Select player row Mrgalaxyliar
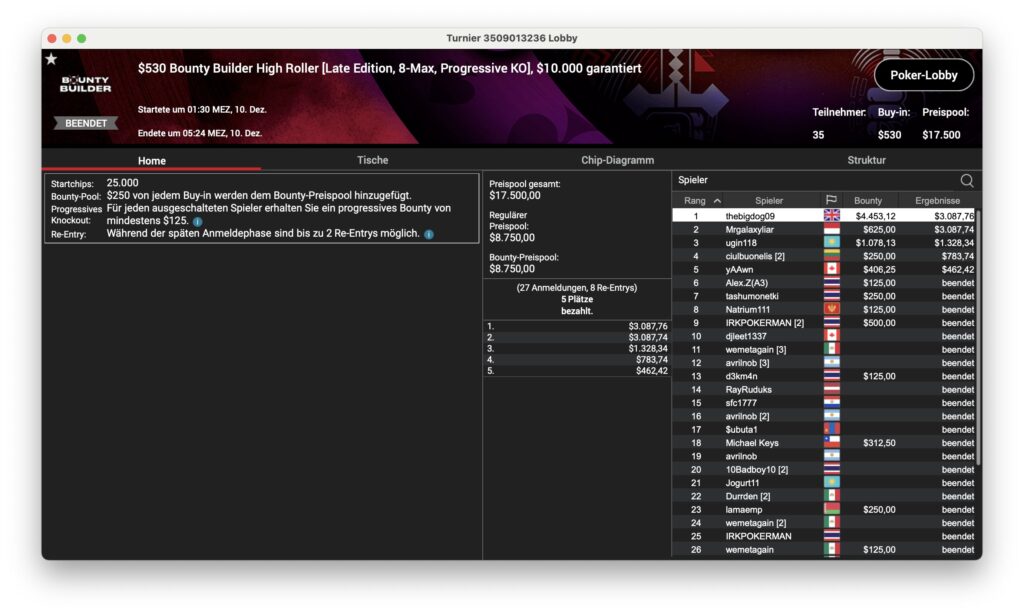Screen dimensions: 1024x615 (824, 229)
